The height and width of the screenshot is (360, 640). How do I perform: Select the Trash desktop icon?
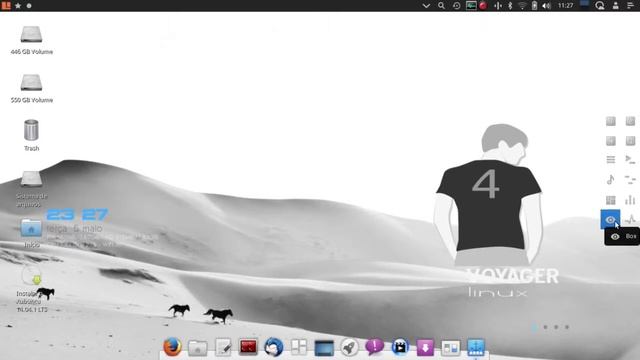tap(31, 136)
